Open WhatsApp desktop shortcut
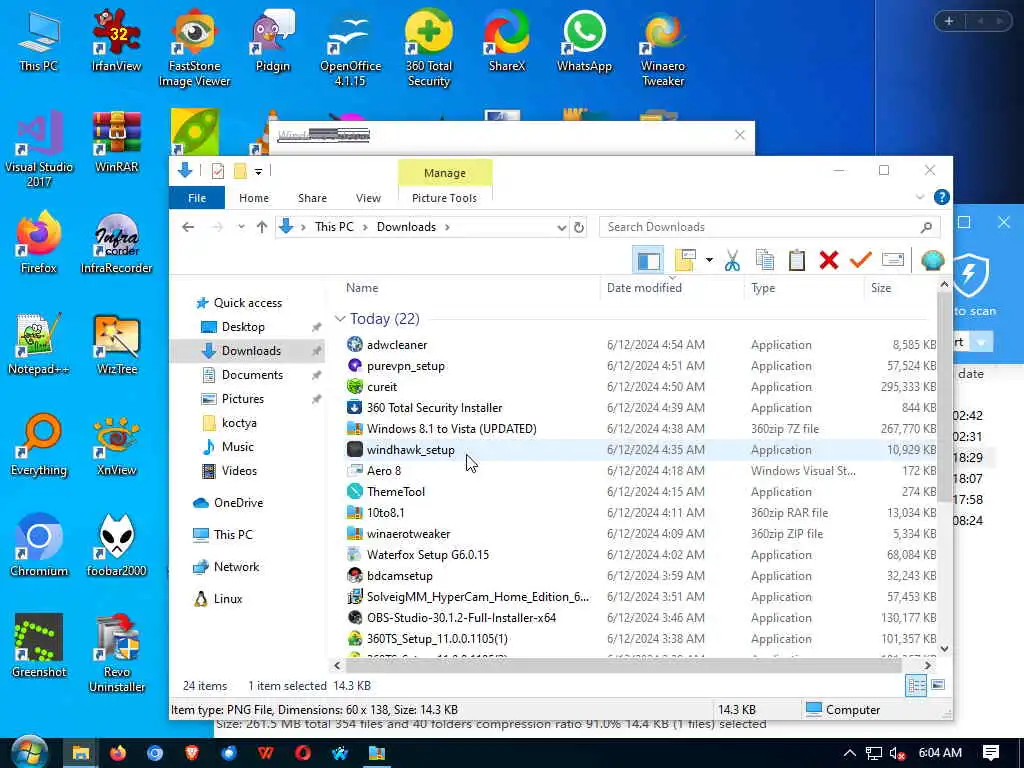The image size is (1024, 768). click(x=584, y=41)
